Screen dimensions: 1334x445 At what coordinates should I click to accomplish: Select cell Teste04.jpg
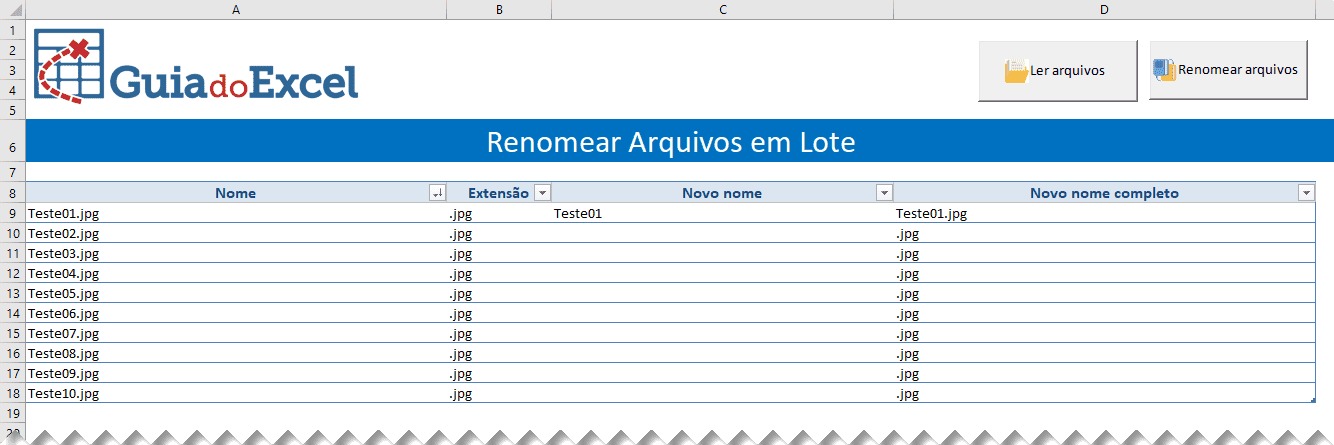pyautogui.click(x=236, y=273)
